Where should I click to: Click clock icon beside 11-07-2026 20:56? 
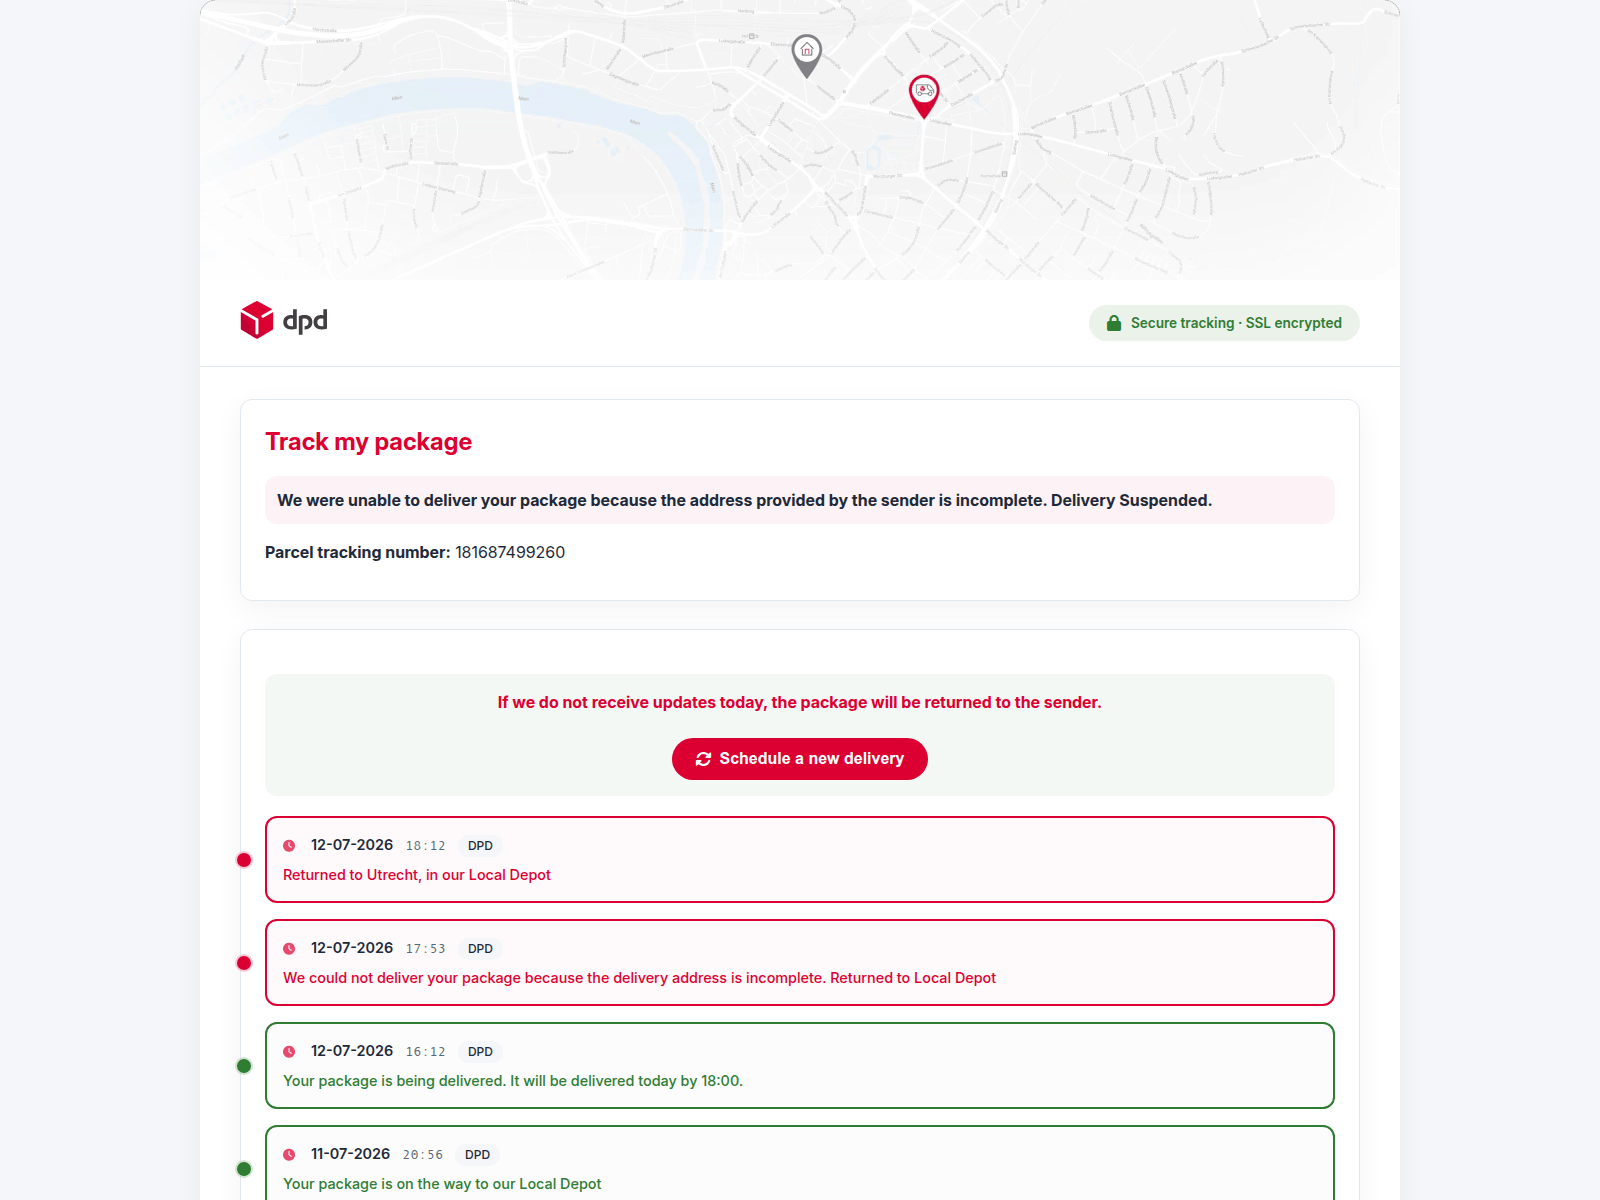[289, 1155]
